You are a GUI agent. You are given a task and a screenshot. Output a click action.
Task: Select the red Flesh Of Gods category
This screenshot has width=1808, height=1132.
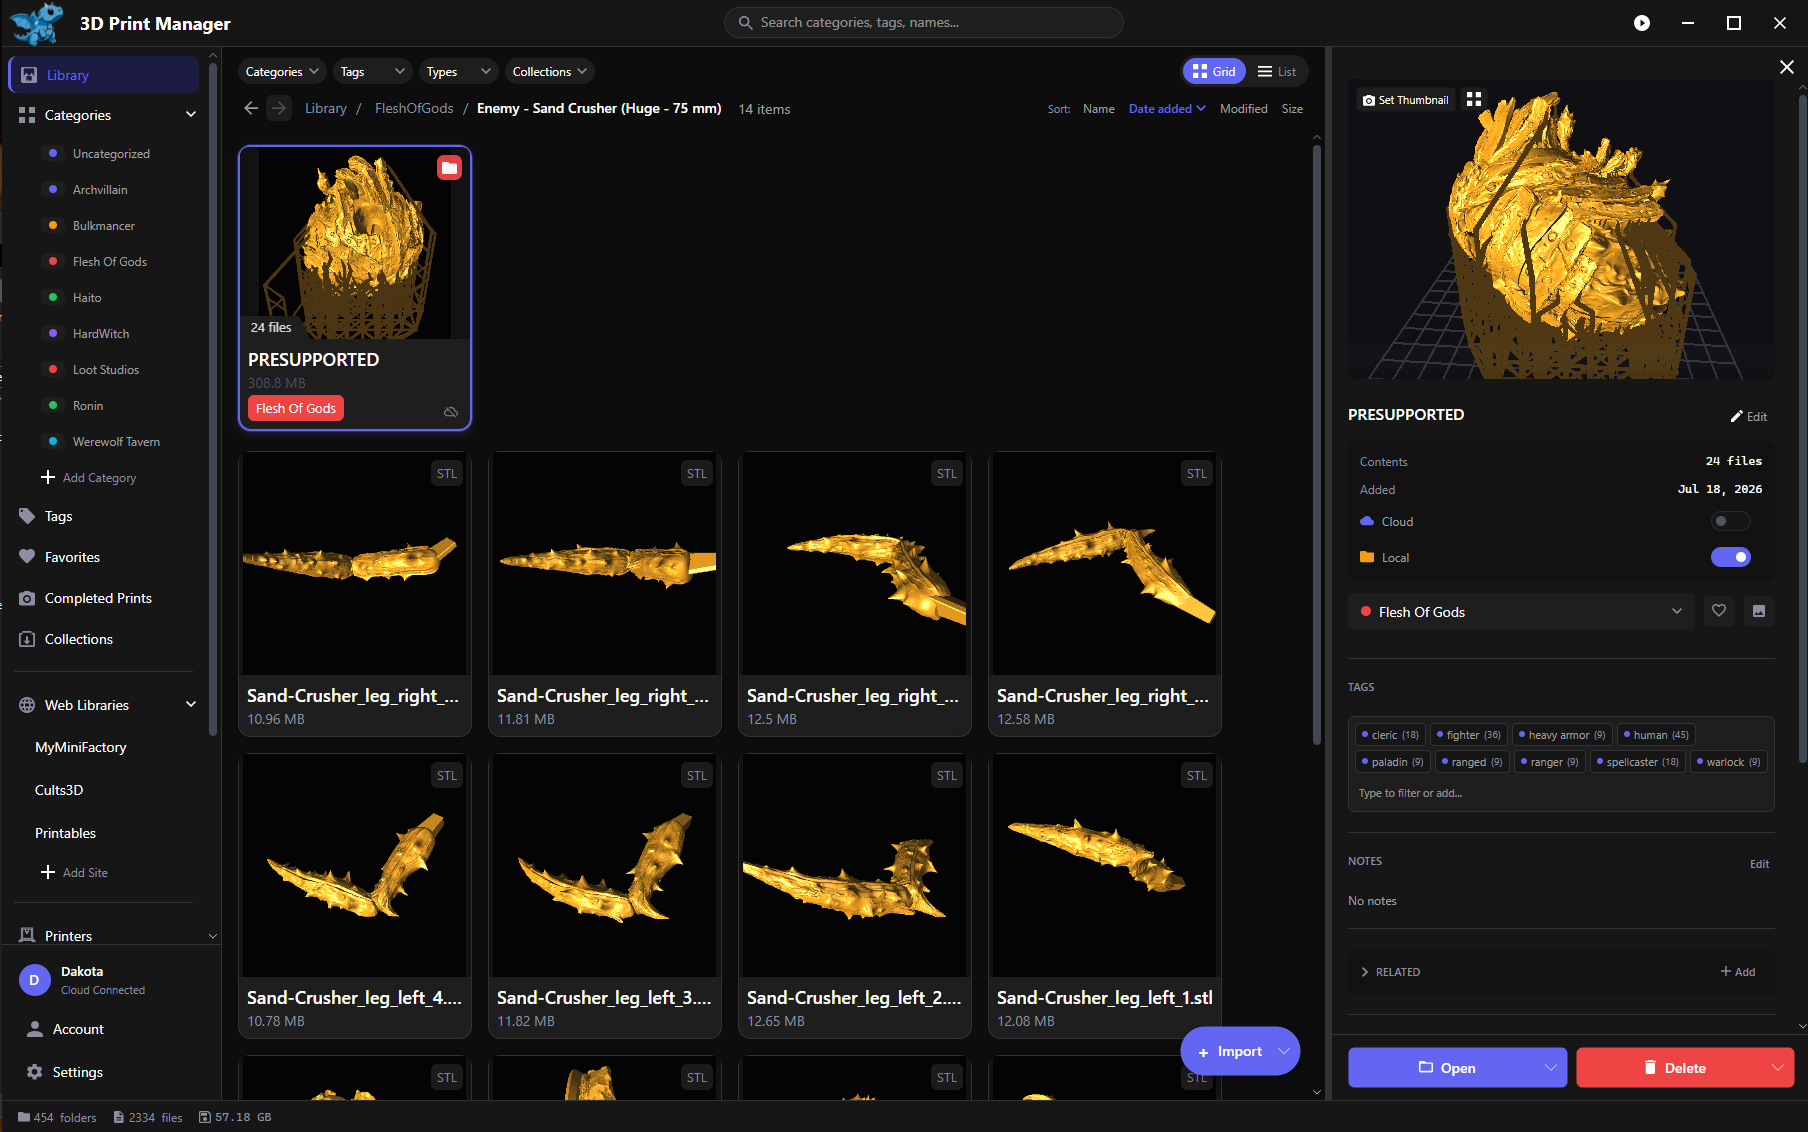click(x=110, y=261)
